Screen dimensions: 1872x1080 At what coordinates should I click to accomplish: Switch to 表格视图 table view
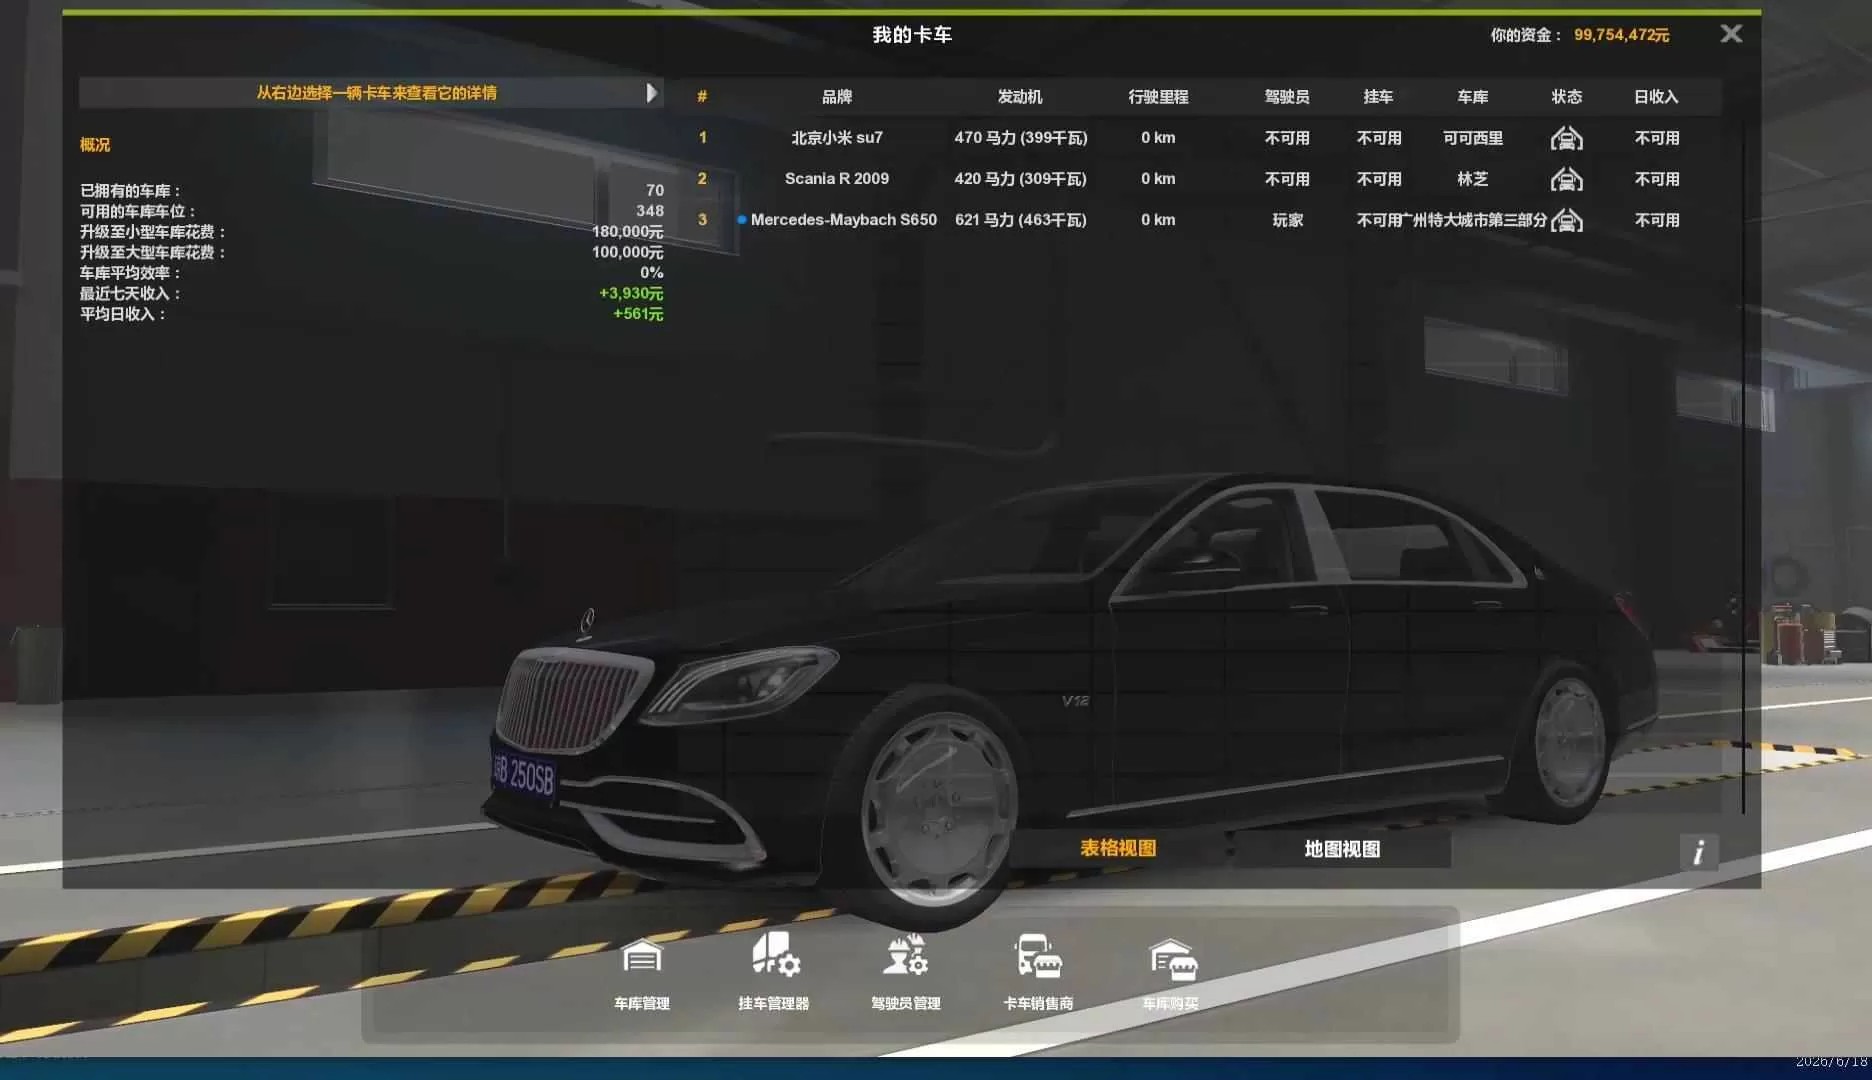[1118, 848]
